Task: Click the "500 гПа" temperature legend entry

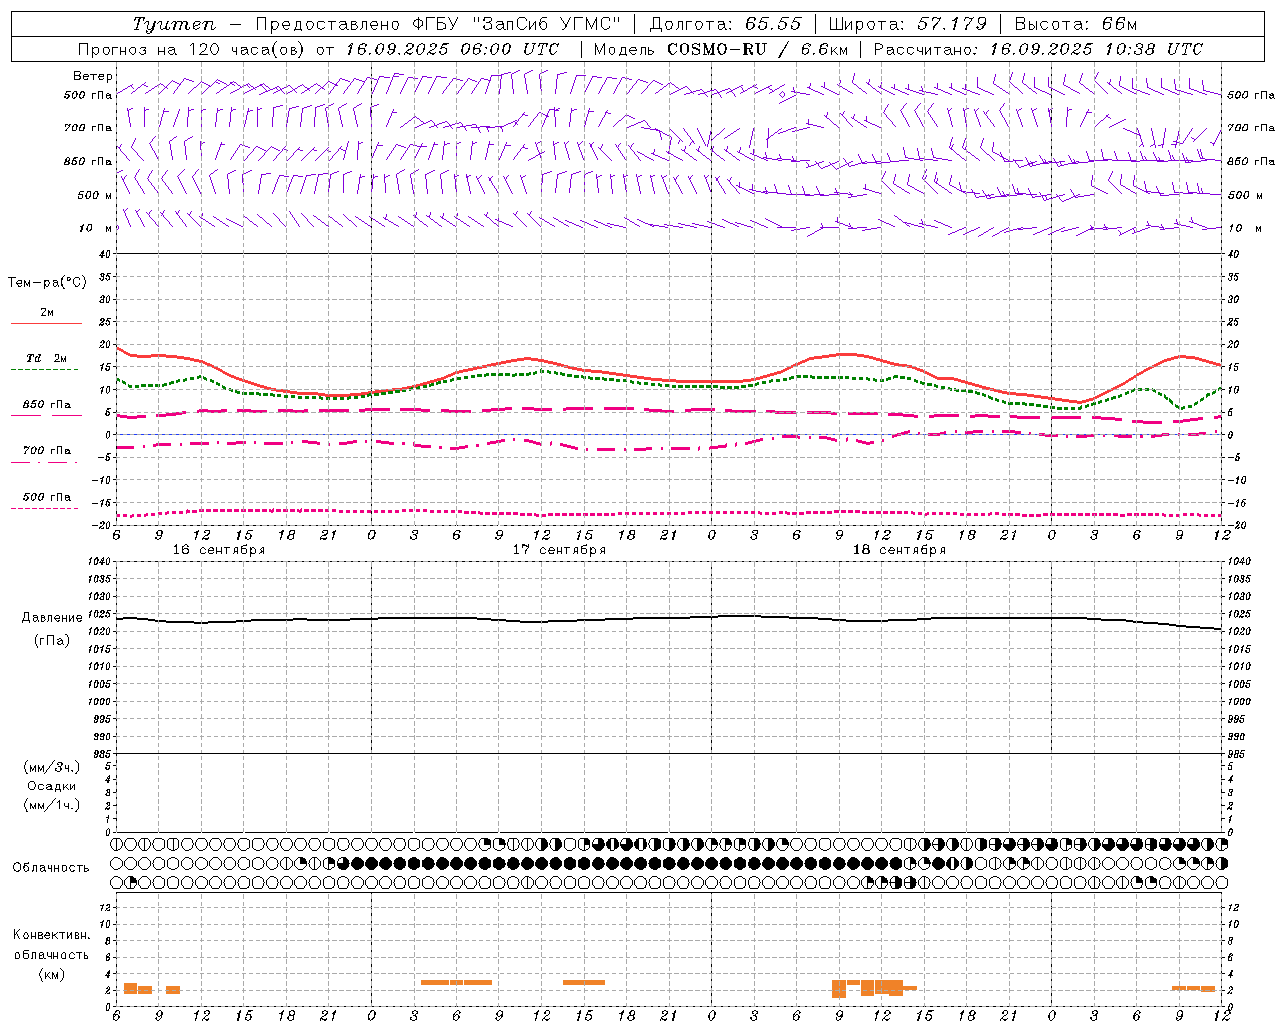Action: coord(46,497)
